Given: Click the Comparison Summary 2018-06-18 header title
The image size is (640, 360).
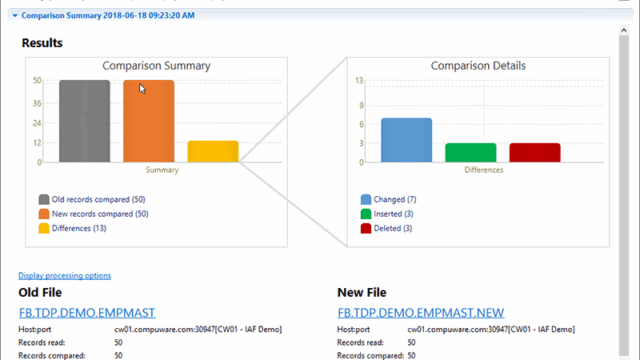Looking at the screenshot, I should pos(108,16).
